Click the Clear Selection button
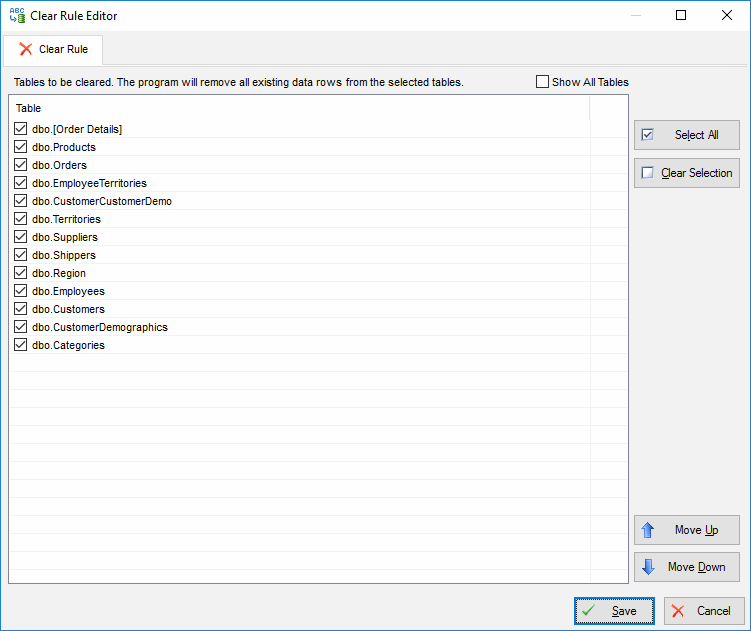This screenshot has height=631, width=751. (x=687, y=173)
